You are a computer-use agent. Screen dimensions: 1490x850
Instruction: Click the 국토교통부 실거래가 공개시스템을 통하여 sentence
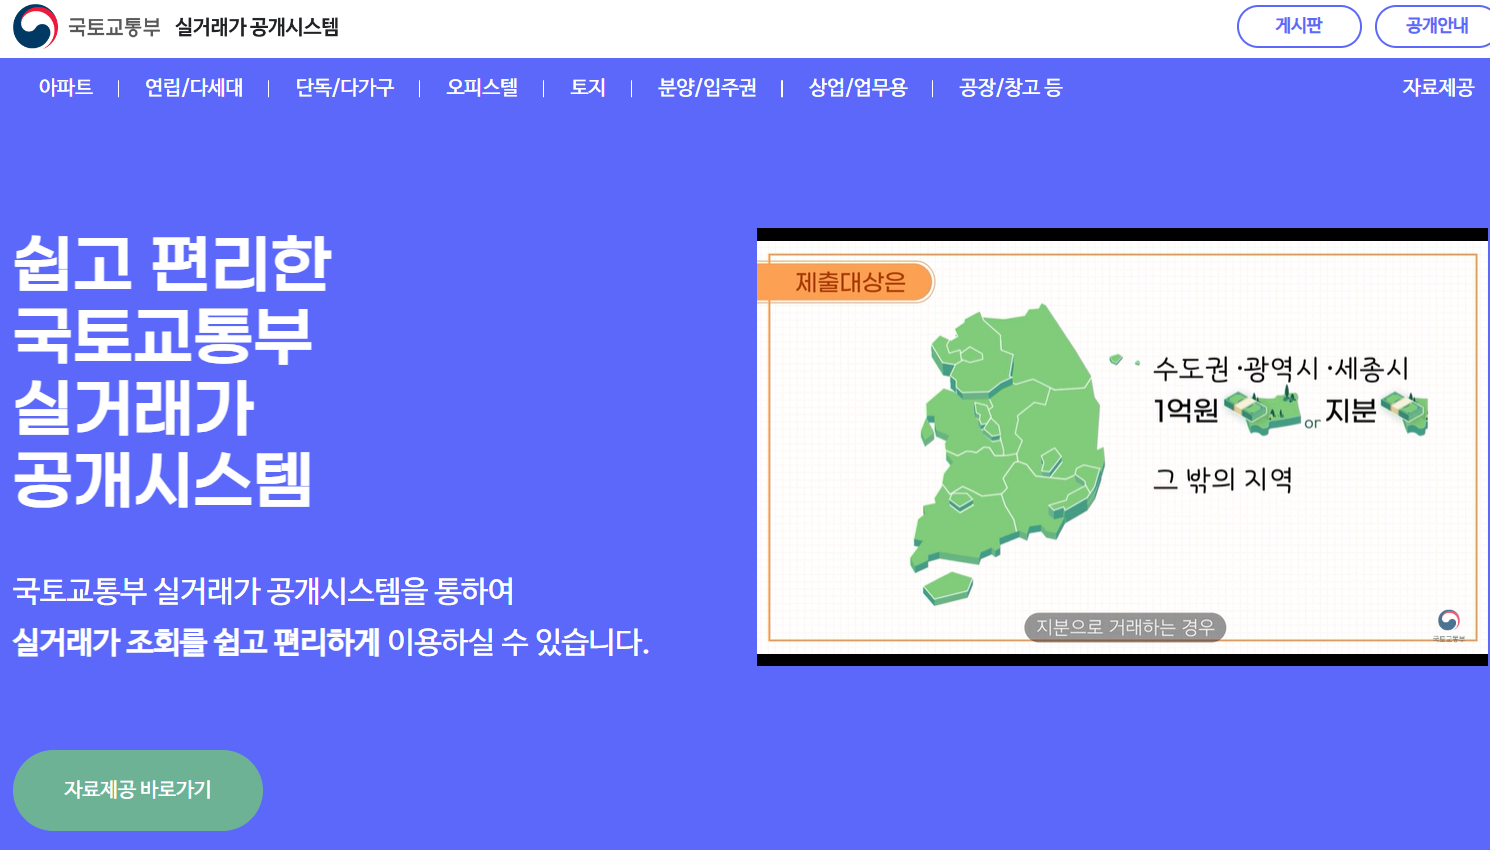263,591
